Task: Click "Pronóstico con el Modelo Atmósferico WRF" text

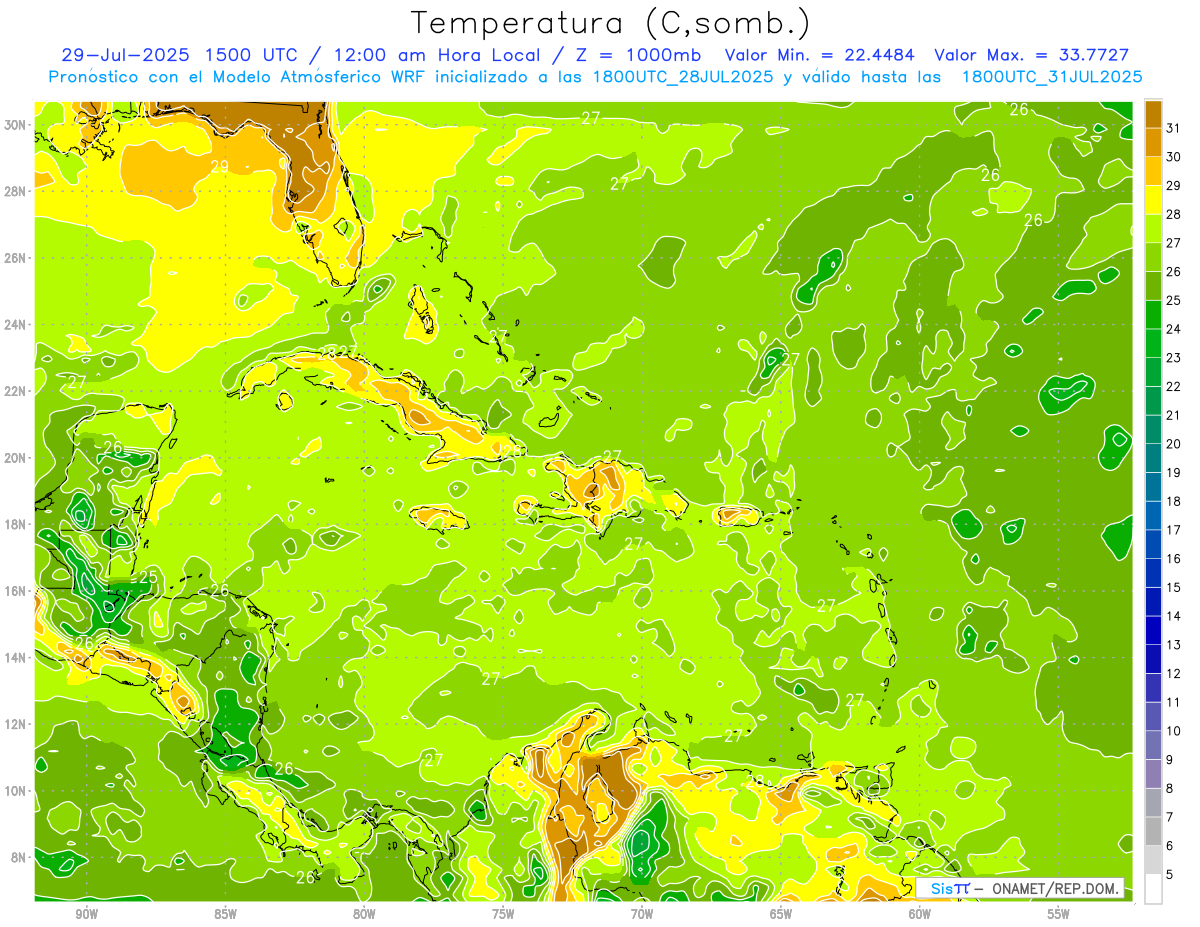Action: pos(238,76)
